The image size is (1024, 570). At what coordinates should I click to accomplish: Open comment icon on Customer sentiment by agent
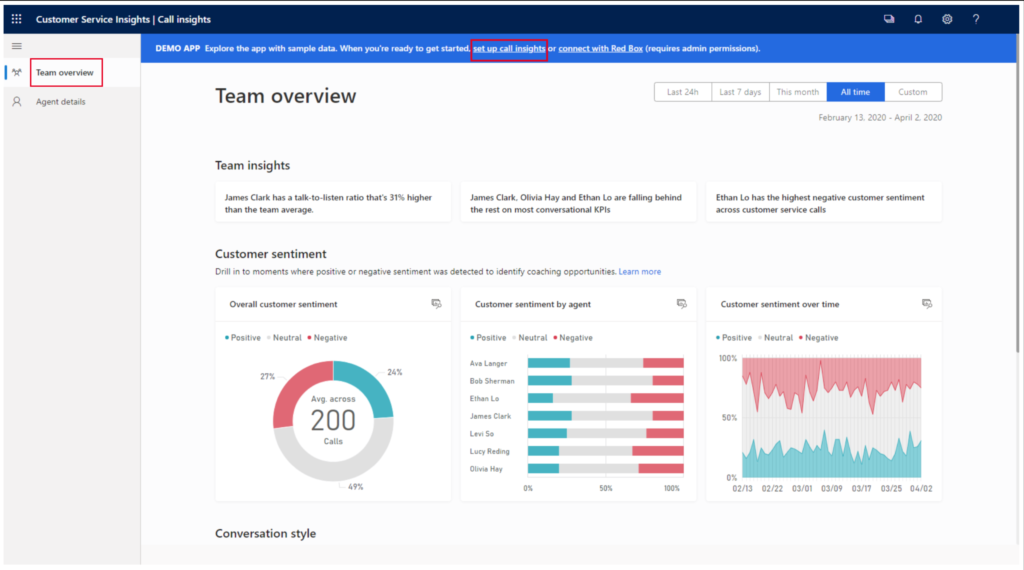click(682, 304)
